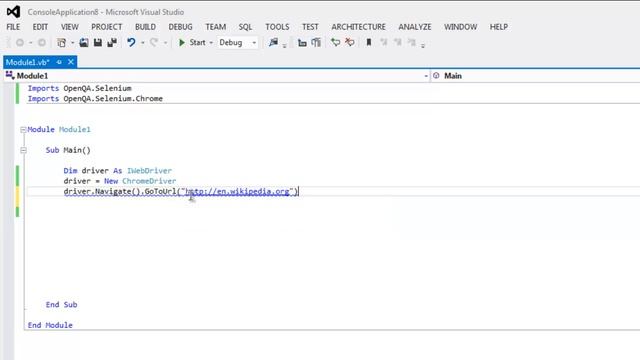The height and width of the screenshot is (360, 640).
Task: Click the Imports OpenQA.Selenium.Chrome line
Action: coord(95,98)
